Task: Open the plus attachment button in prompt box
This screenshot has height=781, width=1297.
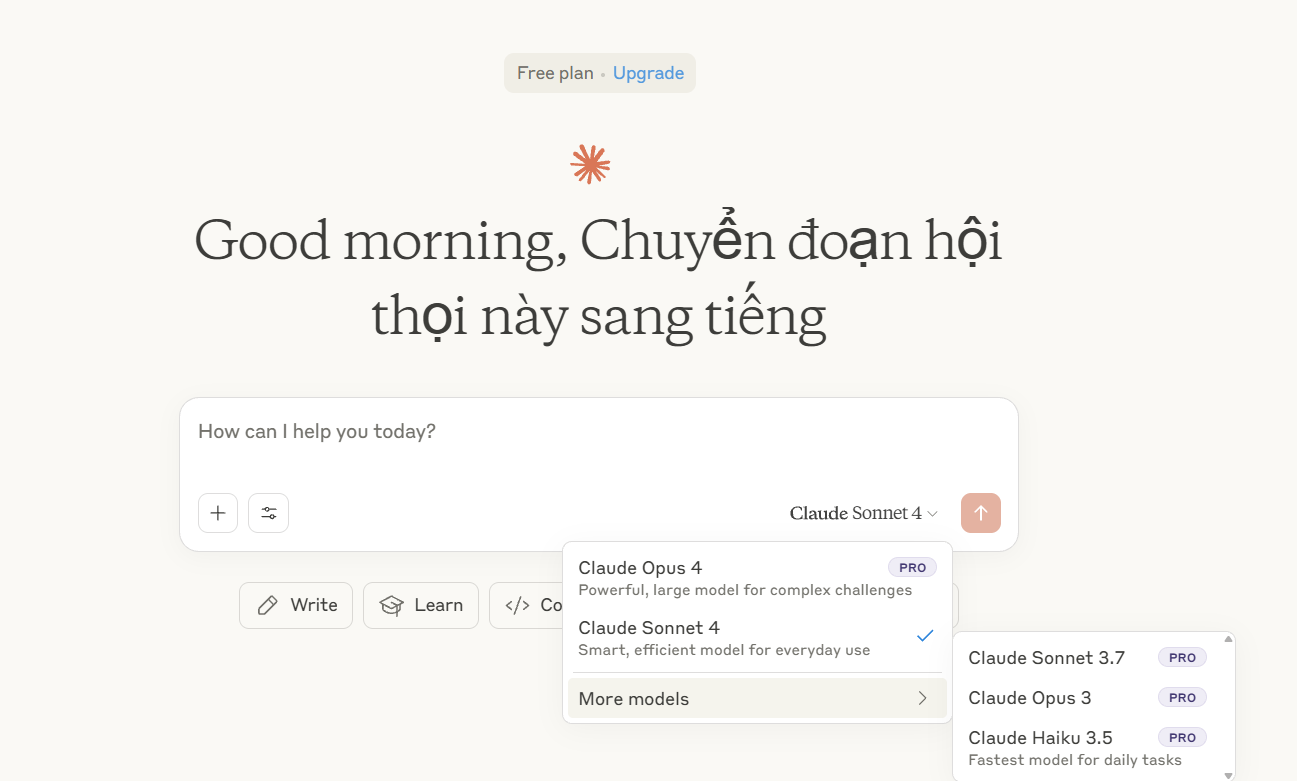Action: click(218, 513)
